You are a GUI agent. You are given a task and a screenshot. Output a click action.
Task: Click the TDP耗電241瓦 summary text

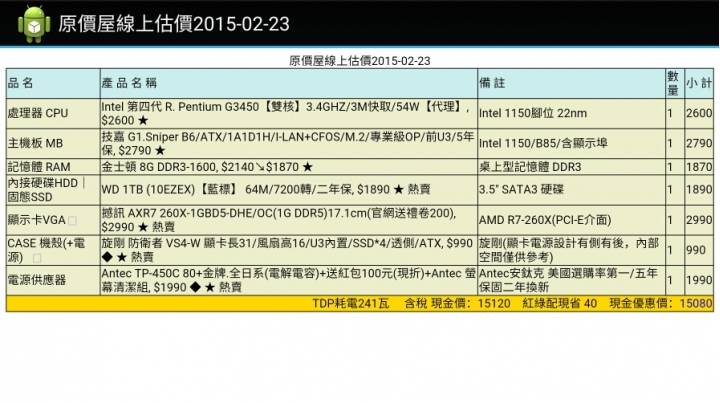point(350,303)
